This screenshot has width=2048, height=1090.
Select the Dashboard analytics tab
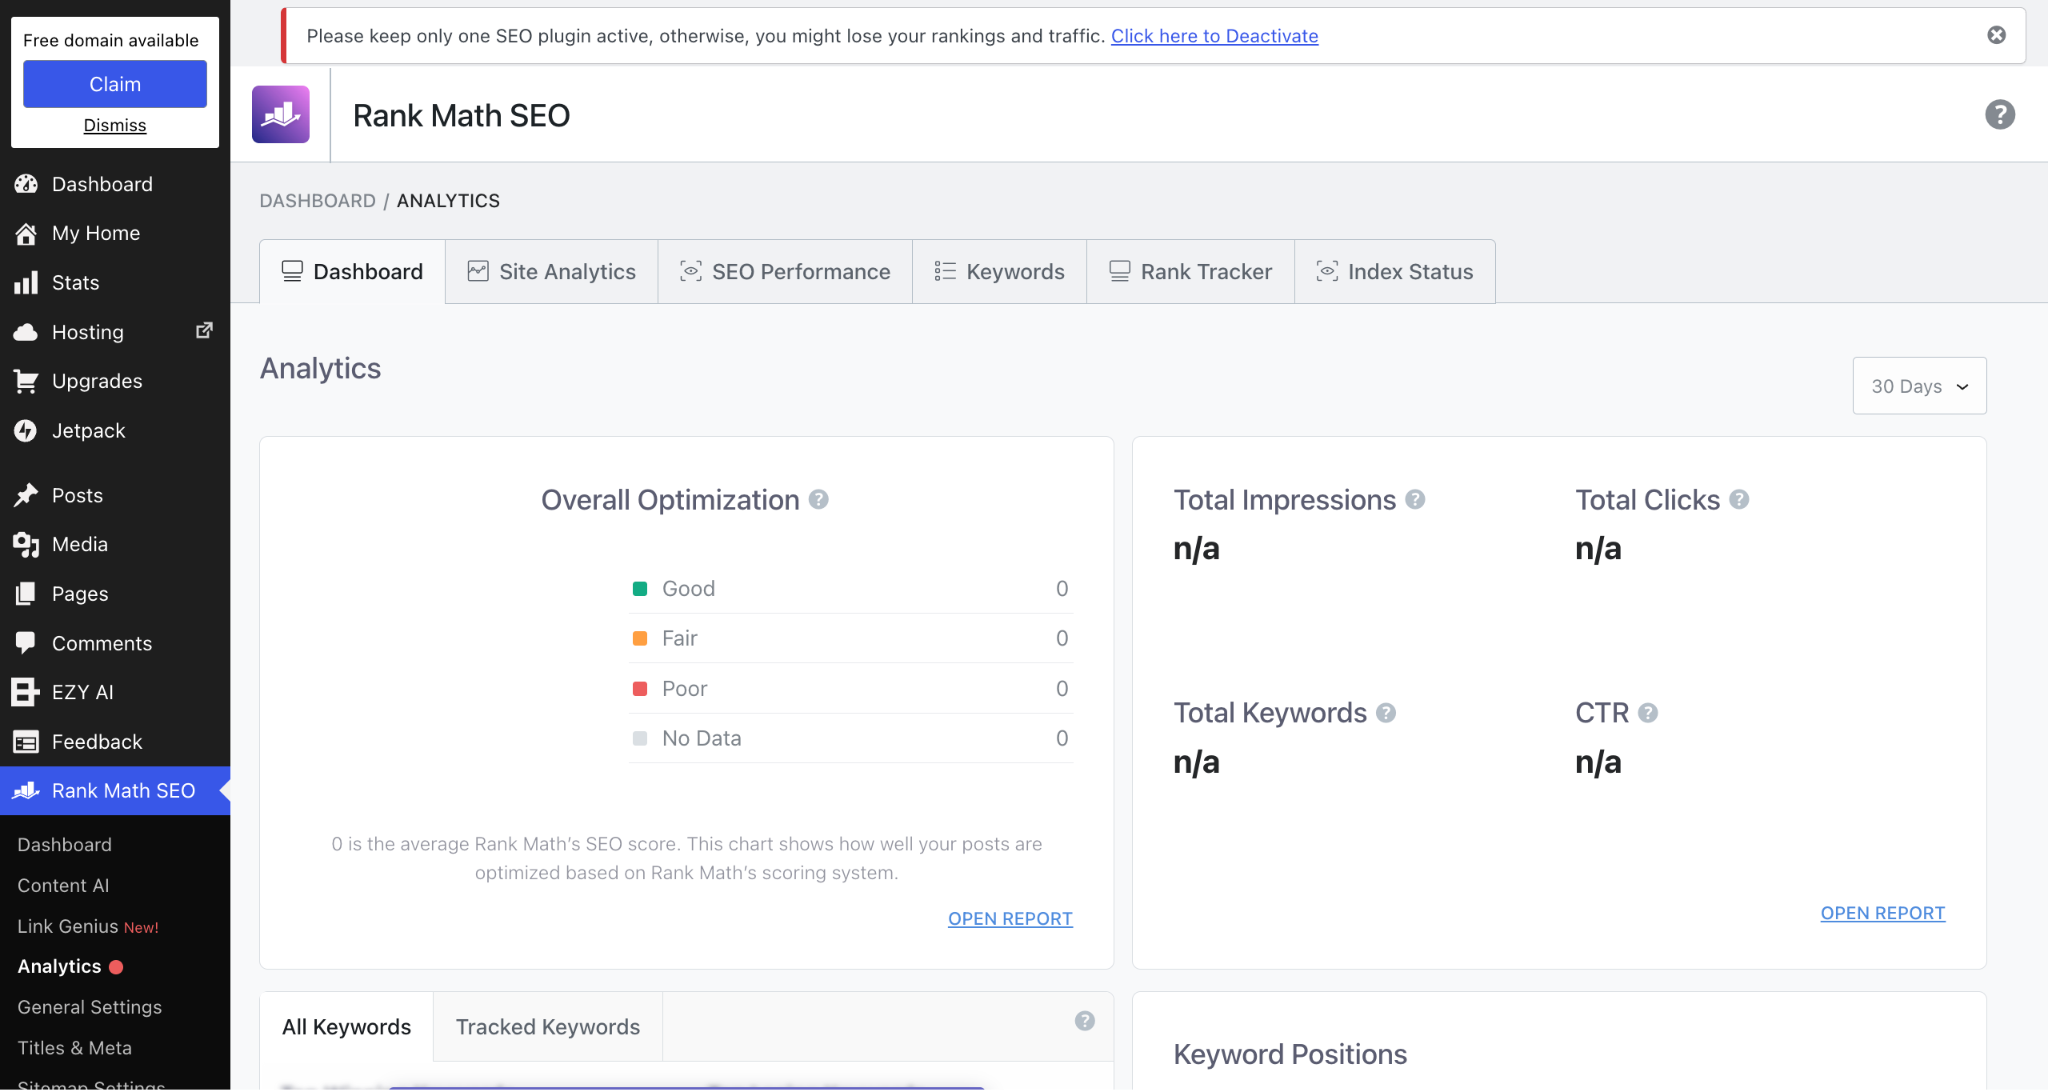click(x=352, y=271)
